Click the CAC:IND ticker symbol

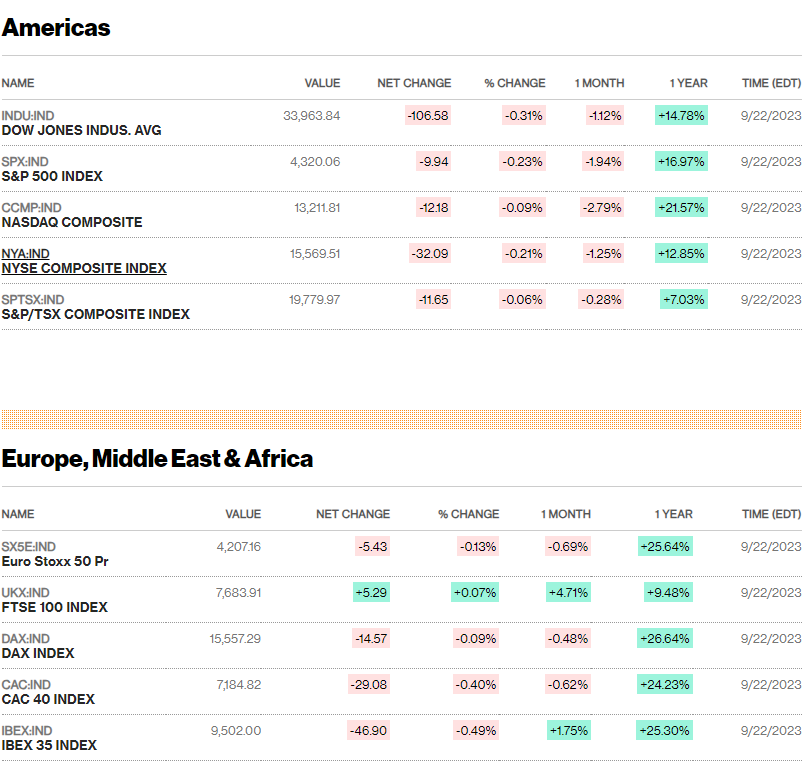click(x=26, y=684)
